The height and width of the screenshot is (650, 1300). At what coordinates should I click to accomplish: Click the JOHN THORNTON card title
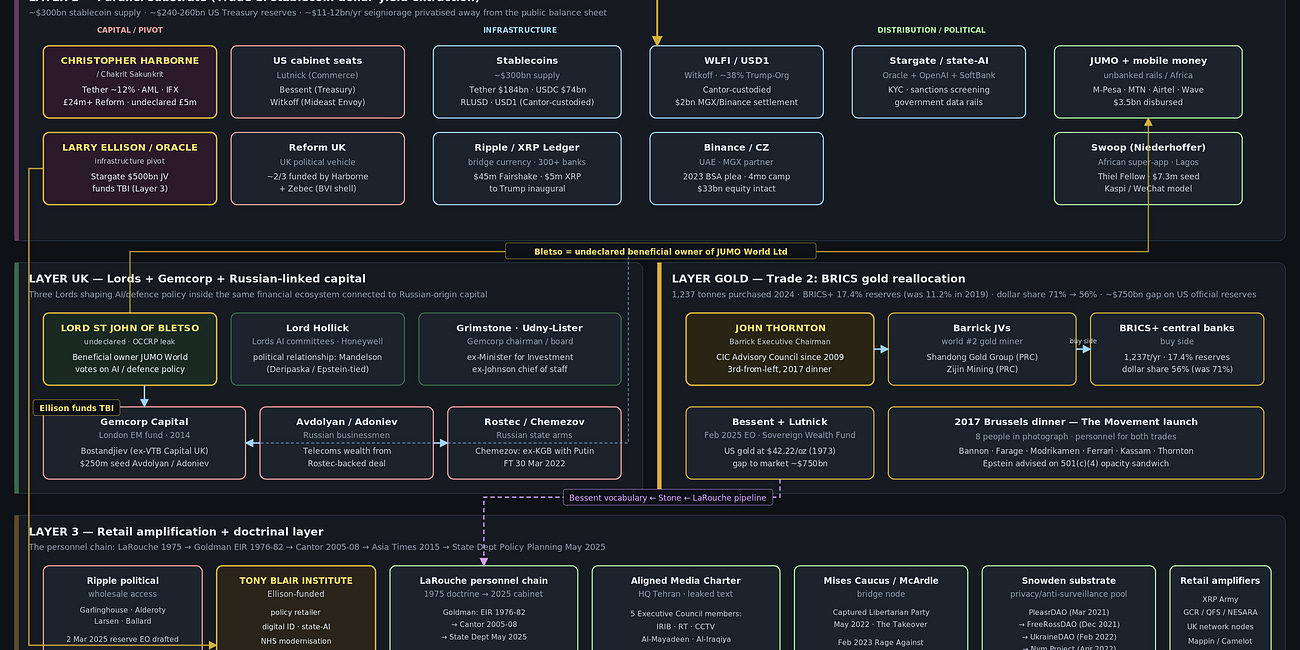tap(780, 328)
